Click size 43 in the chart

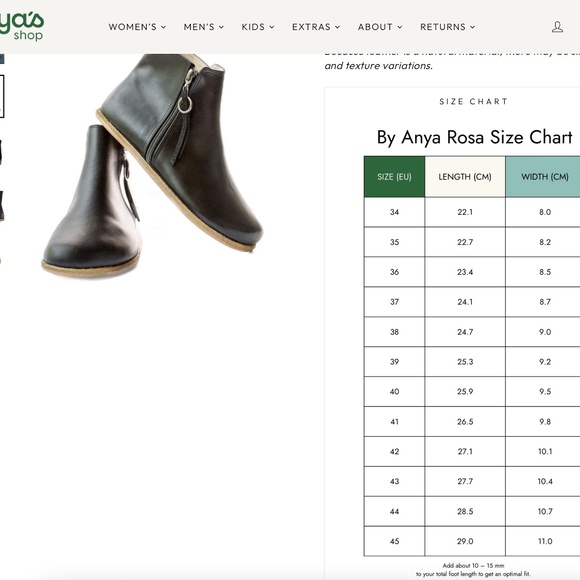394,481
